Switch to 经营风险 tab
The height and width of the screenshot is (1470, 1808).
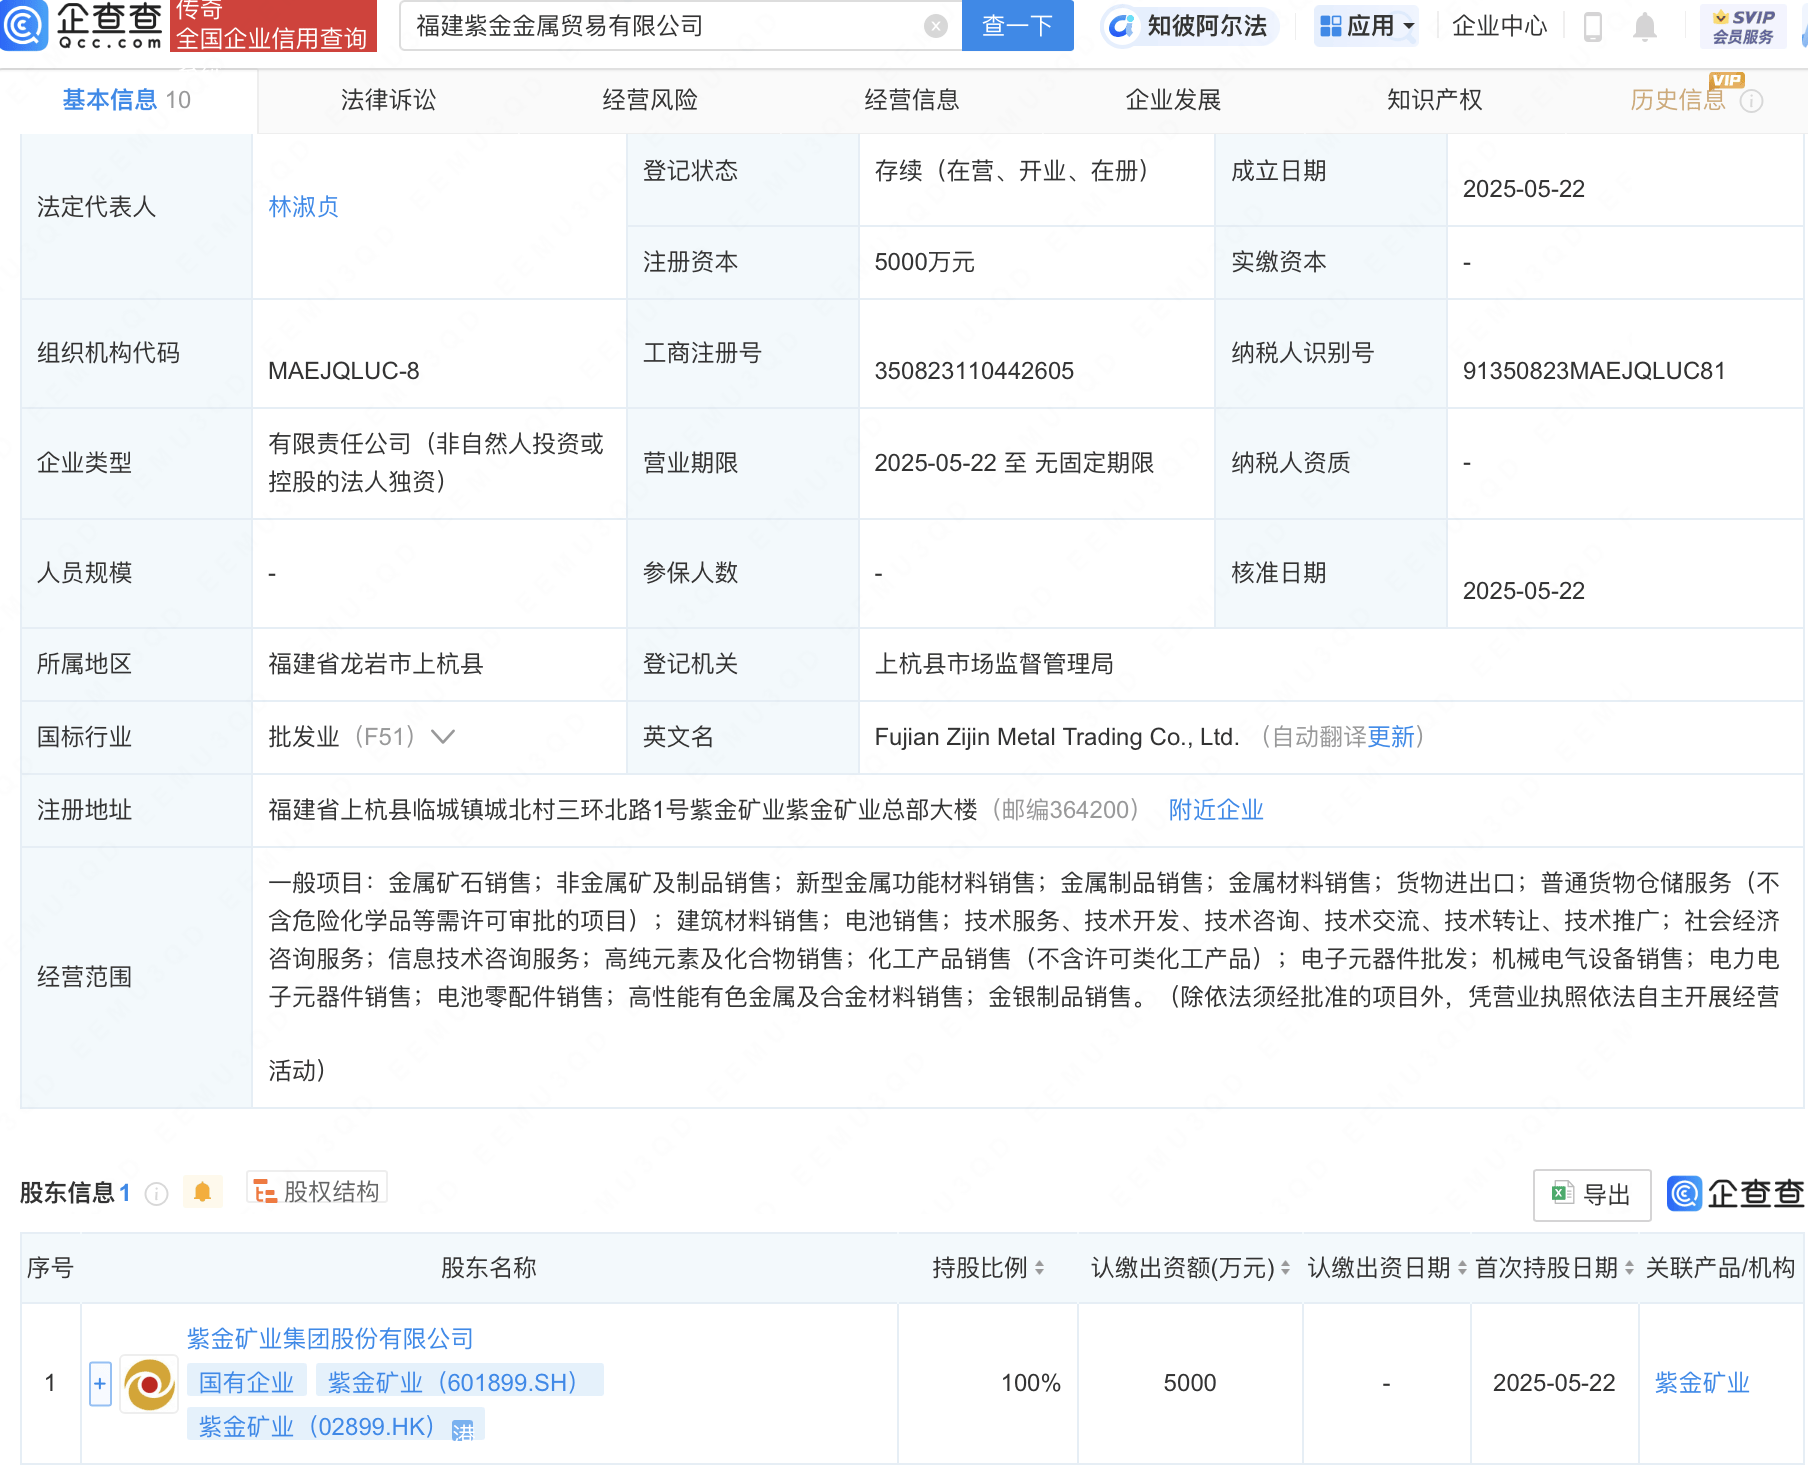coord(650,100)
